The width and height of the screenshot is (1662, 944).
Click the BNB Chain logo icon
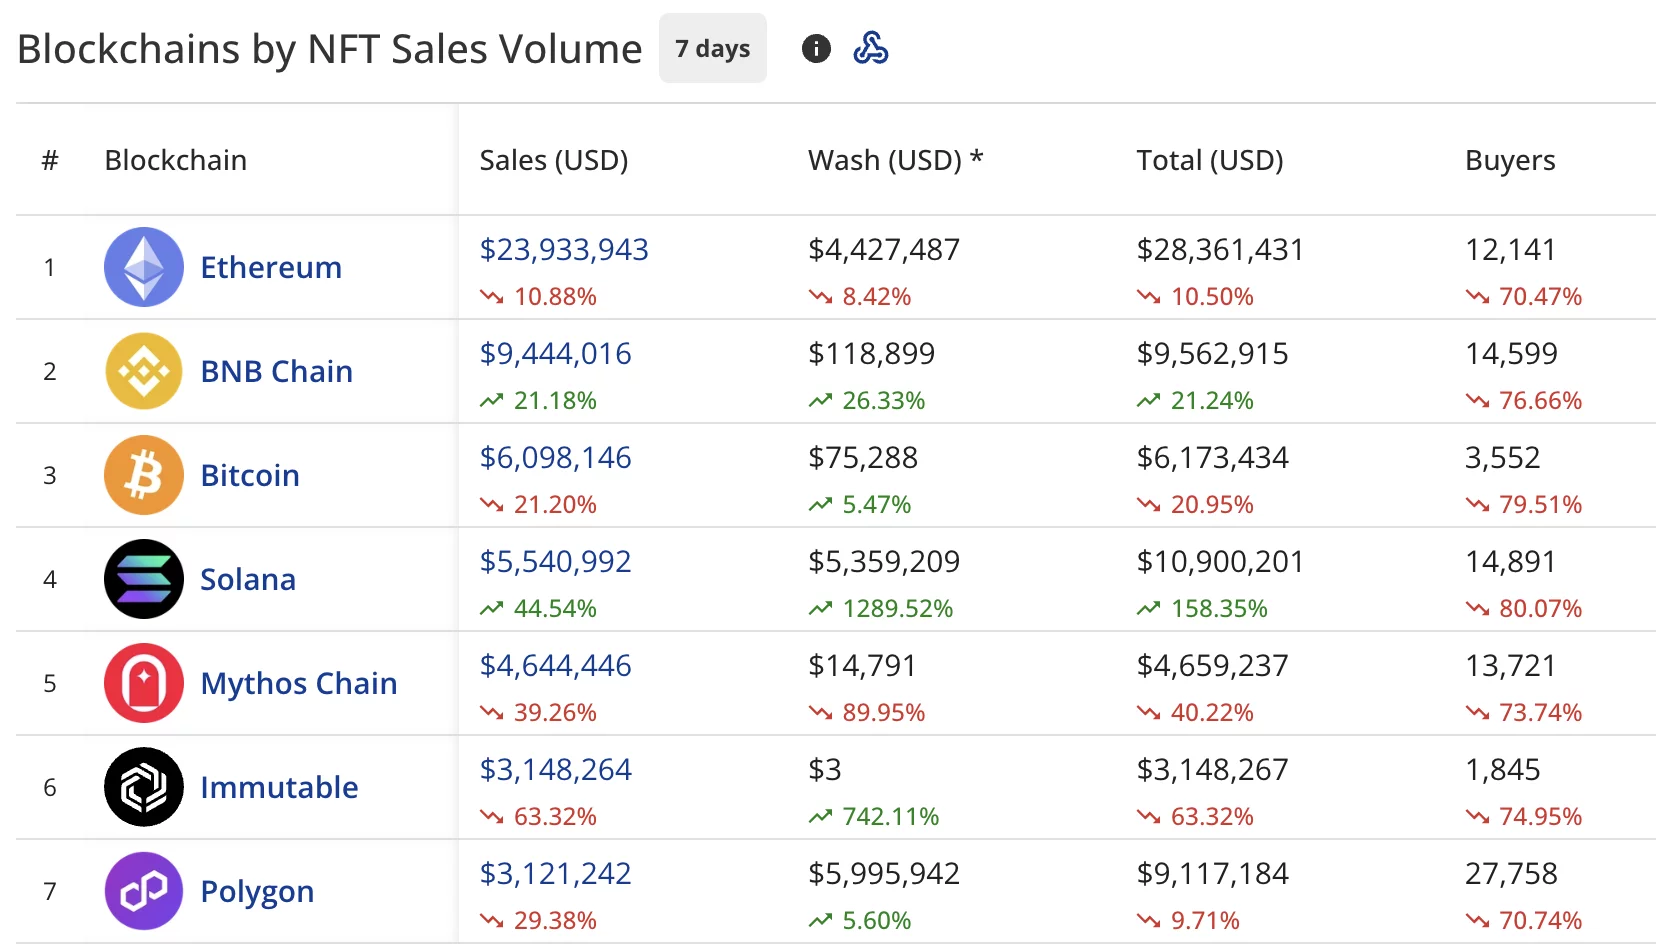pos(143,371)
